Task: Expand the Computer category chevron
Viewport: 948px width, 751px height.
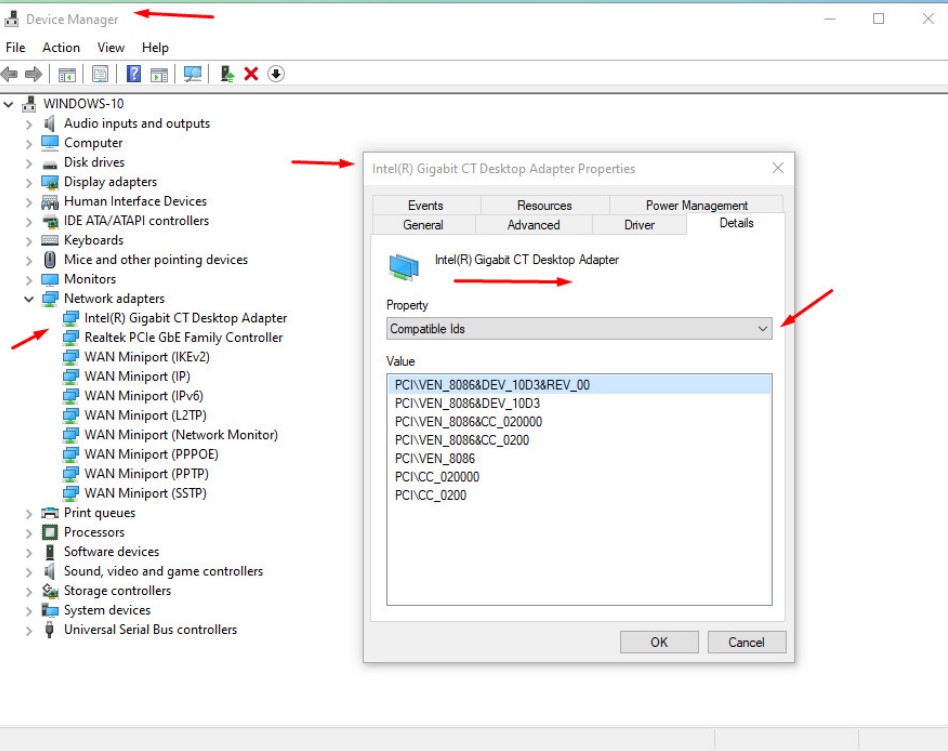Action: coord(28,144)
